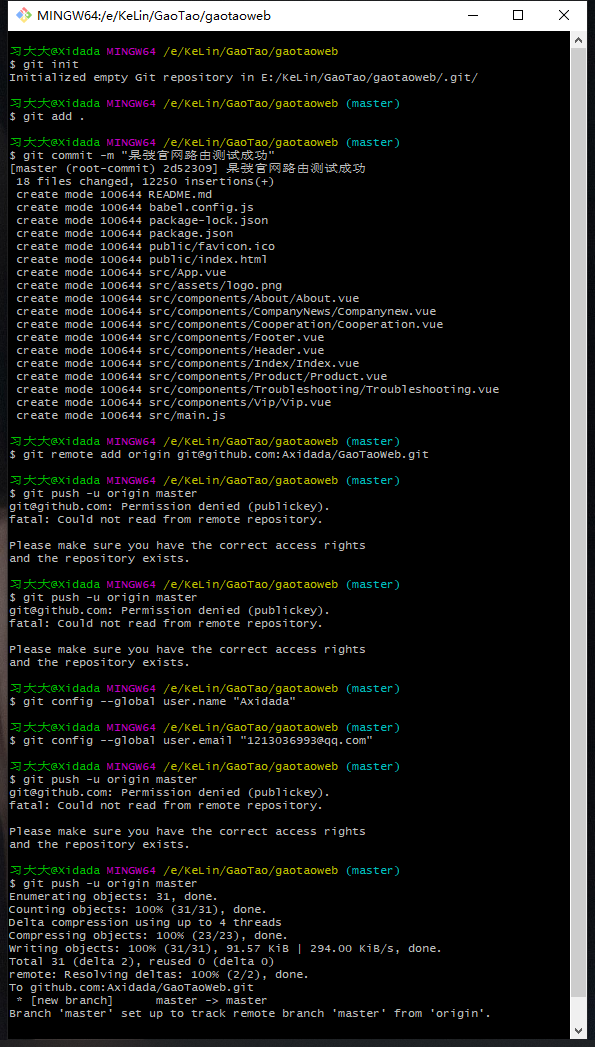Click the git config user.email command
Image resolution: width=595 pixels, height=1047 pixels.
click(190, 741)
